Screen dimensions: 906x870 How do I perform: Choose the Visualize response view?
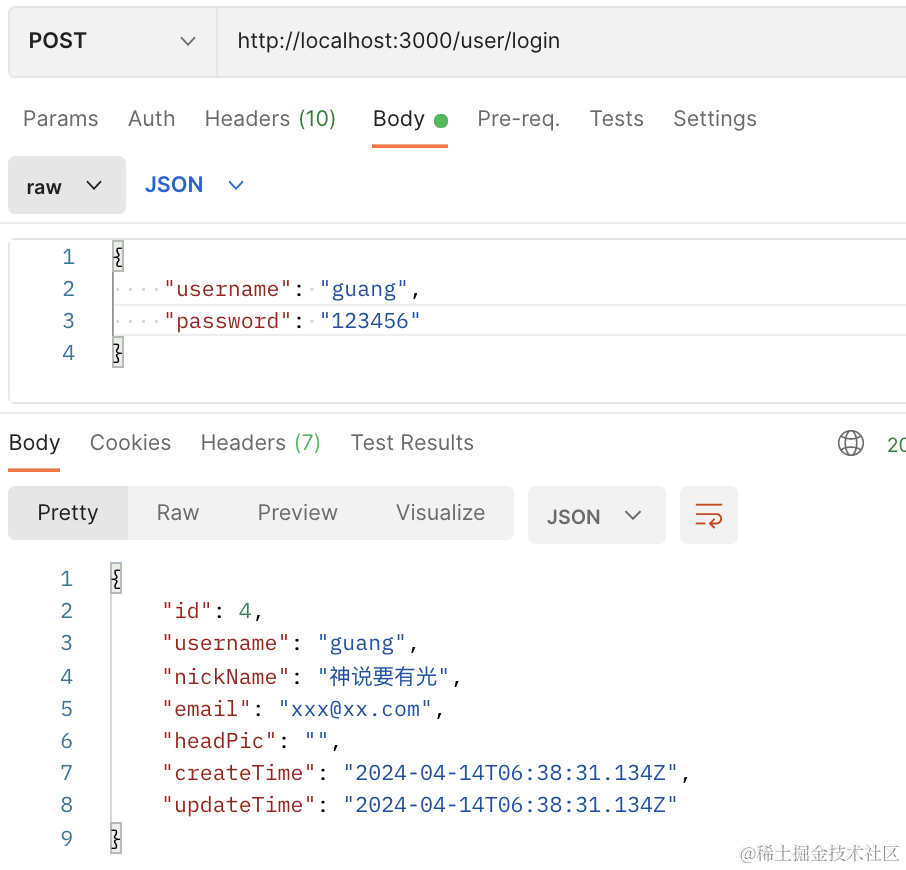tap(440, 513)
